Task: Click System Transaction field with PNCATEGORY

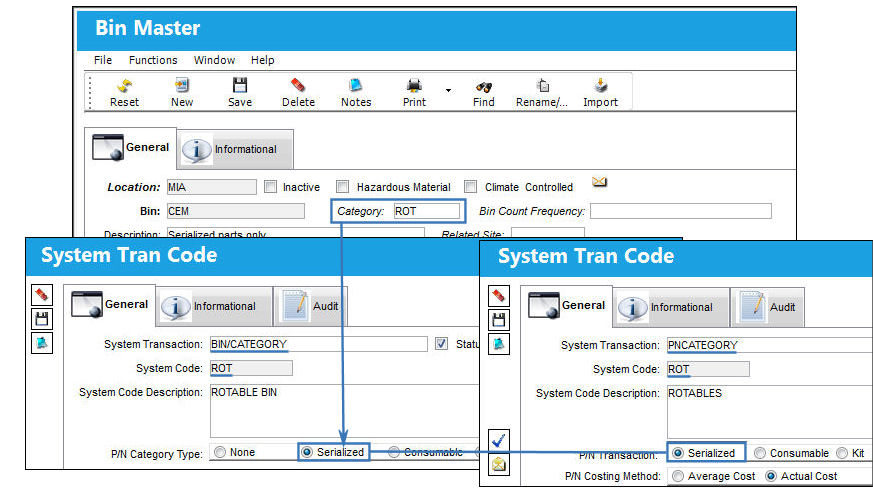Action: pos(769,345)
